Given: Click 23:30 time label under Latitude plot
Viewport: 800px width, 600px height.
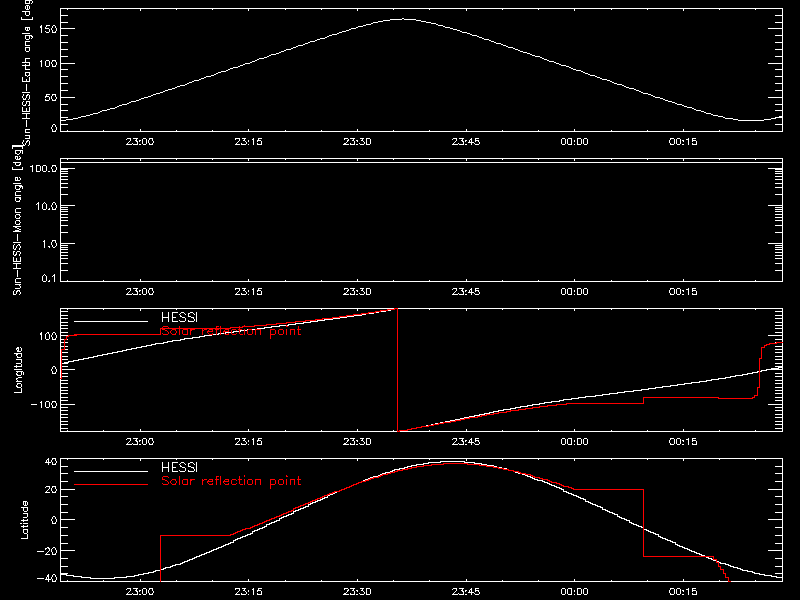Looking at the screenshot, I should 357,591.
